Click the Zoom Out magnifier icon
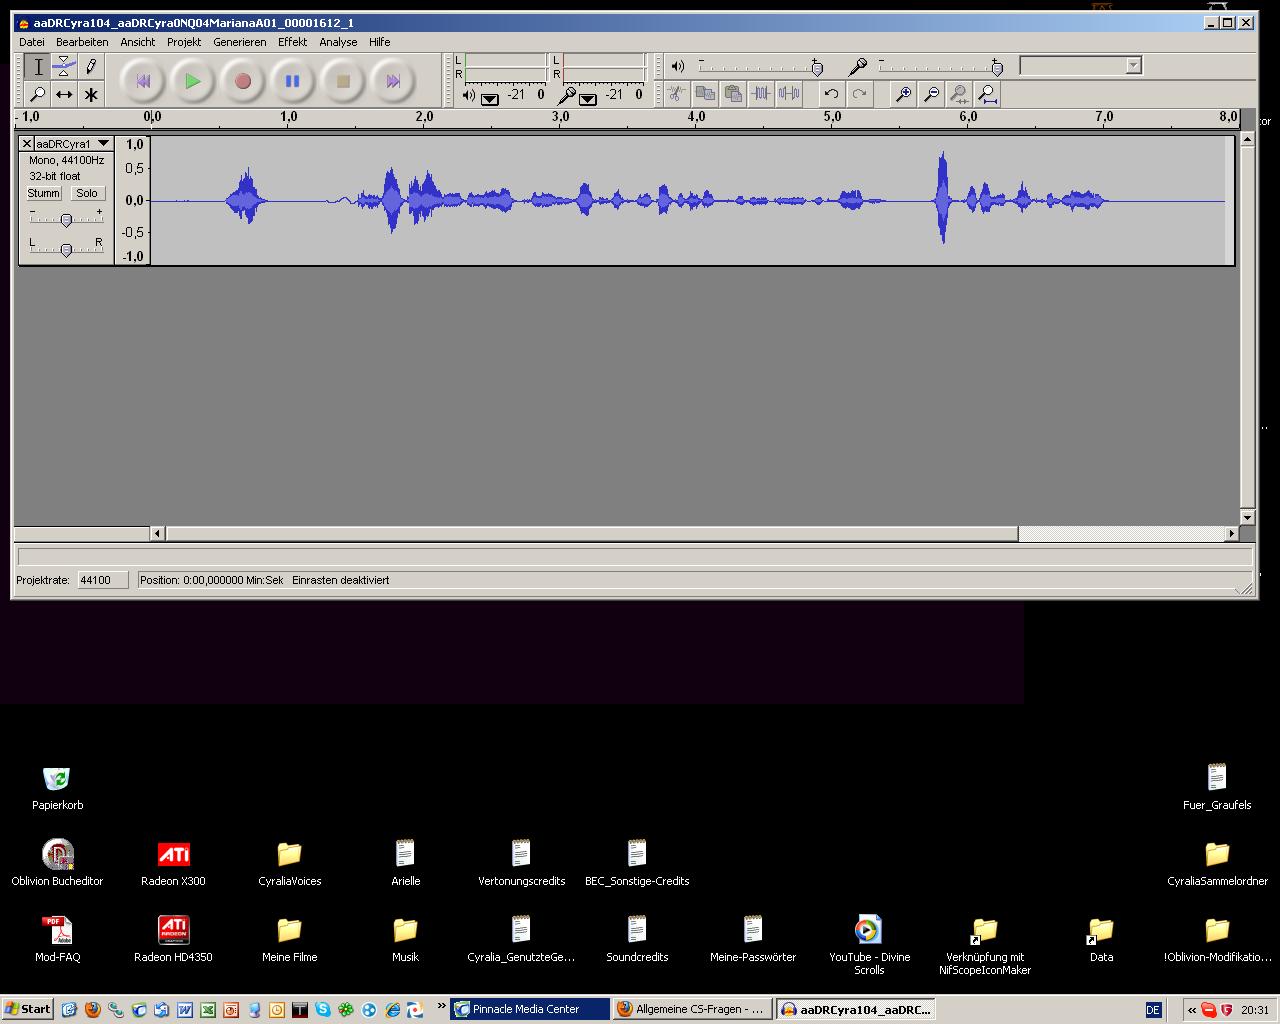The image size is (1280, 1024). pos(931,94)
